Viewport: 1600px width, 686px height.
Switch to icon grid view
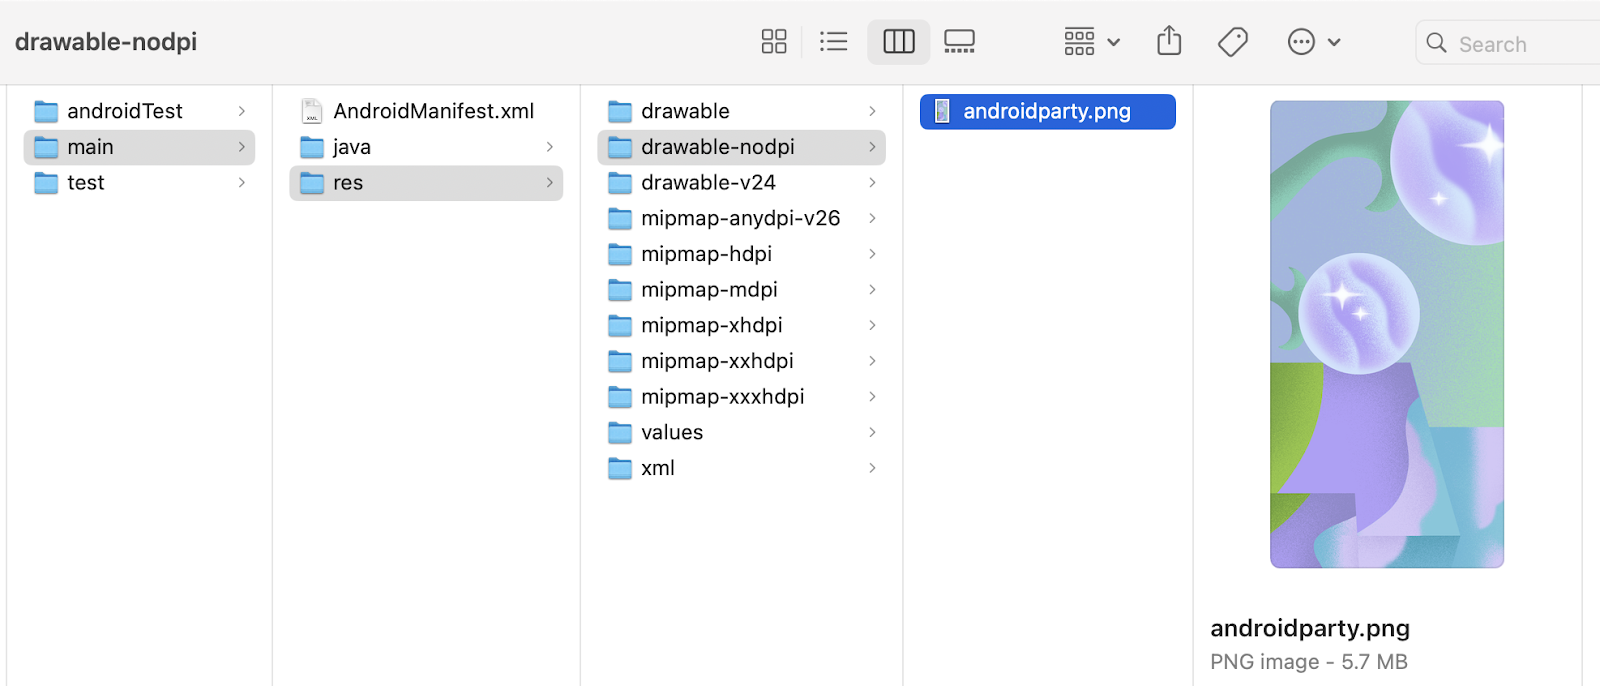tap(774, 42)
